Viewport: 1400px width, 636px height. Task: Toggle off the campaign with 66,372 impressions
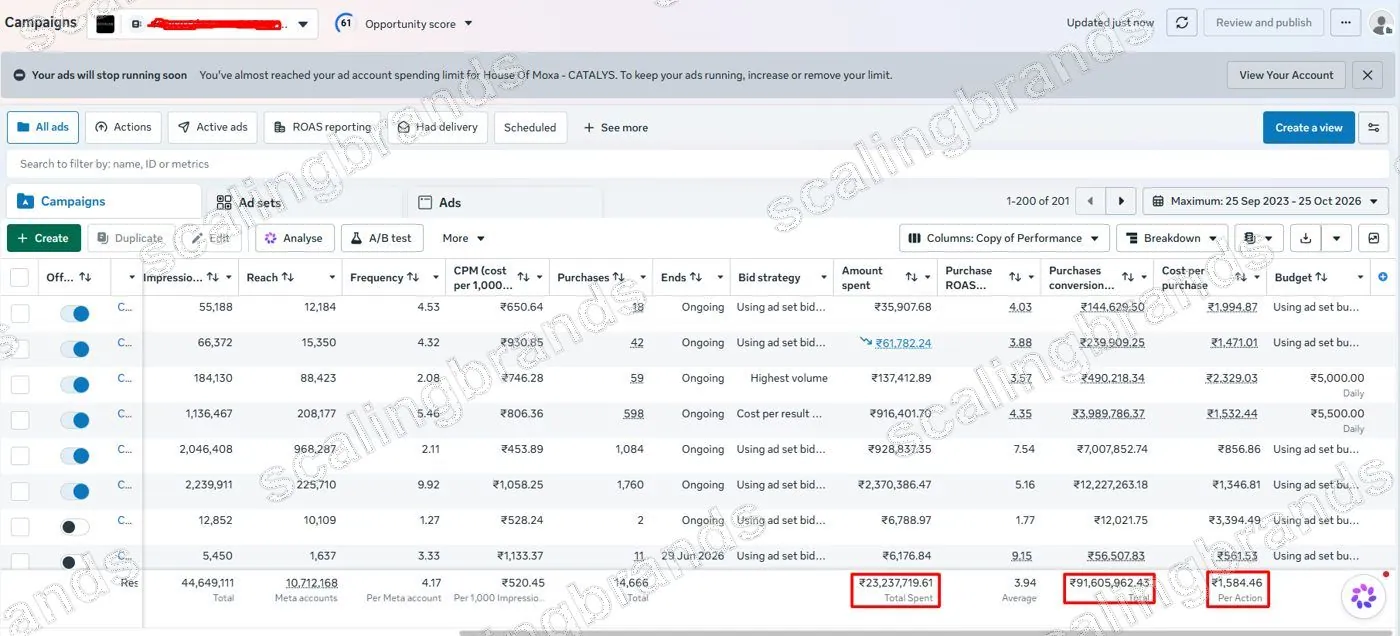pos(75,349)
